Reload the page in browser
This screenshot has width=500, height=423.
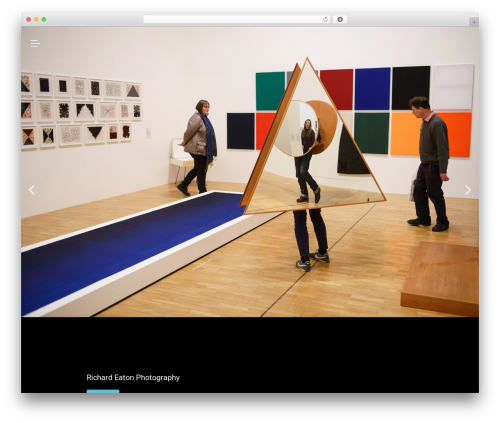325,20
